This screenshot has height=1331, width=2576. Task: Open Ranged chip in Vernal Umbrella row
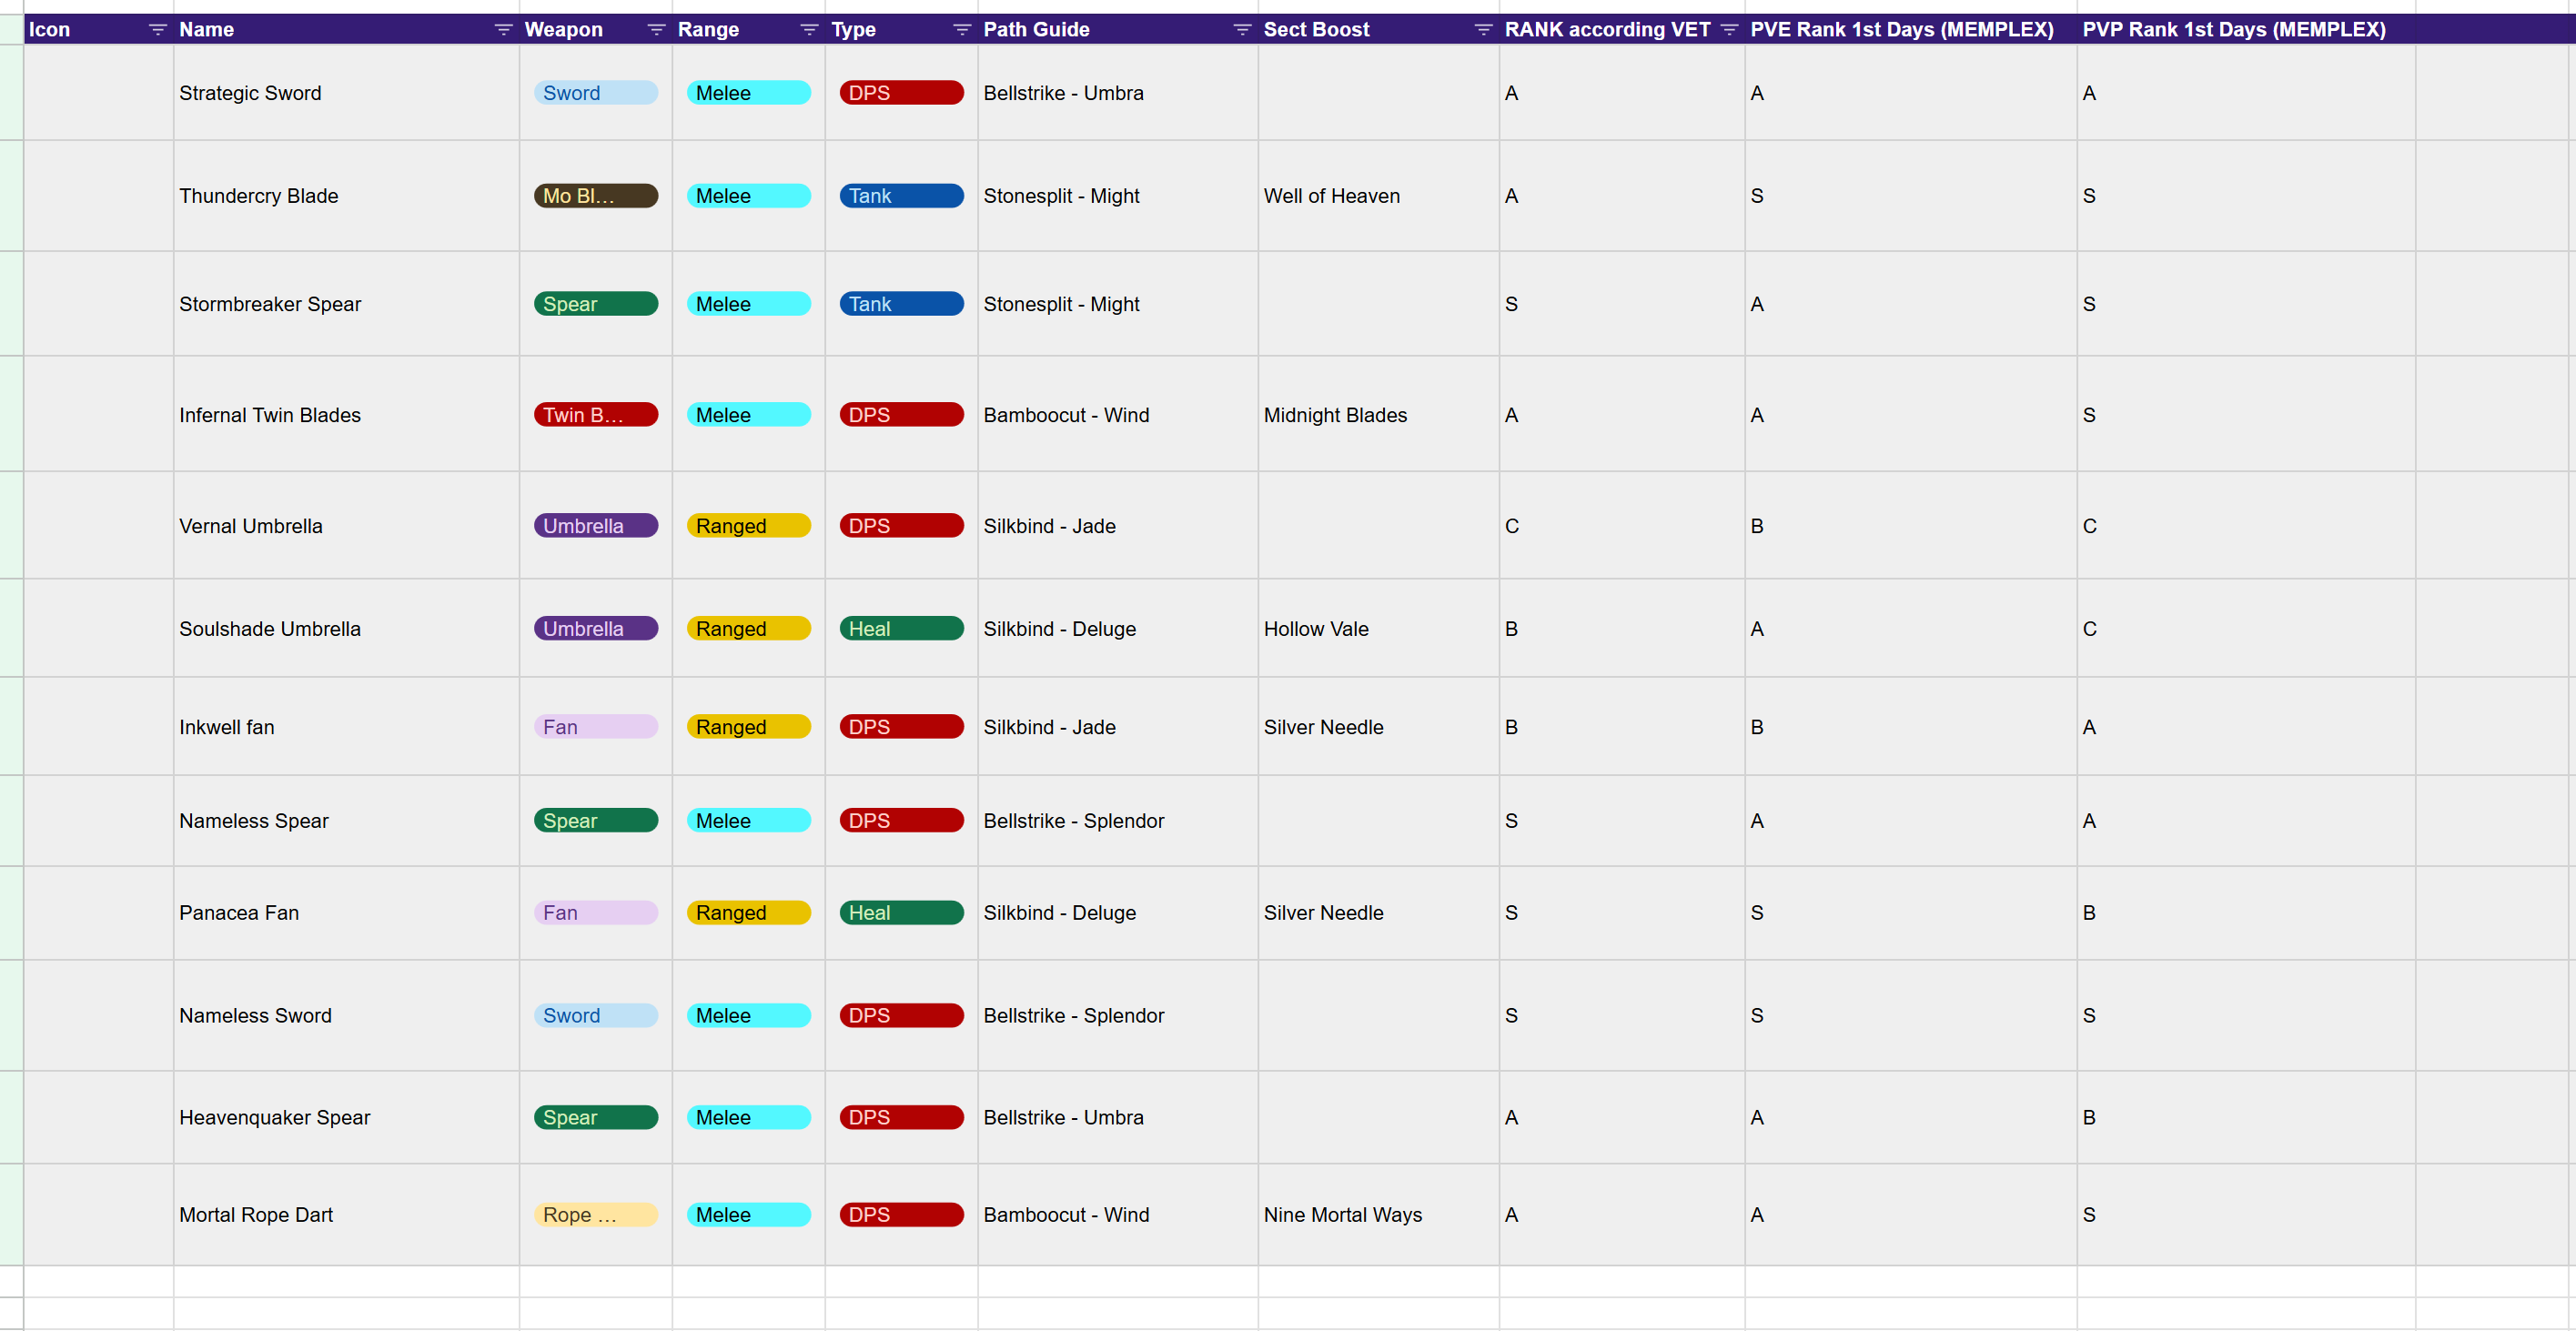[x=748, y=526]
